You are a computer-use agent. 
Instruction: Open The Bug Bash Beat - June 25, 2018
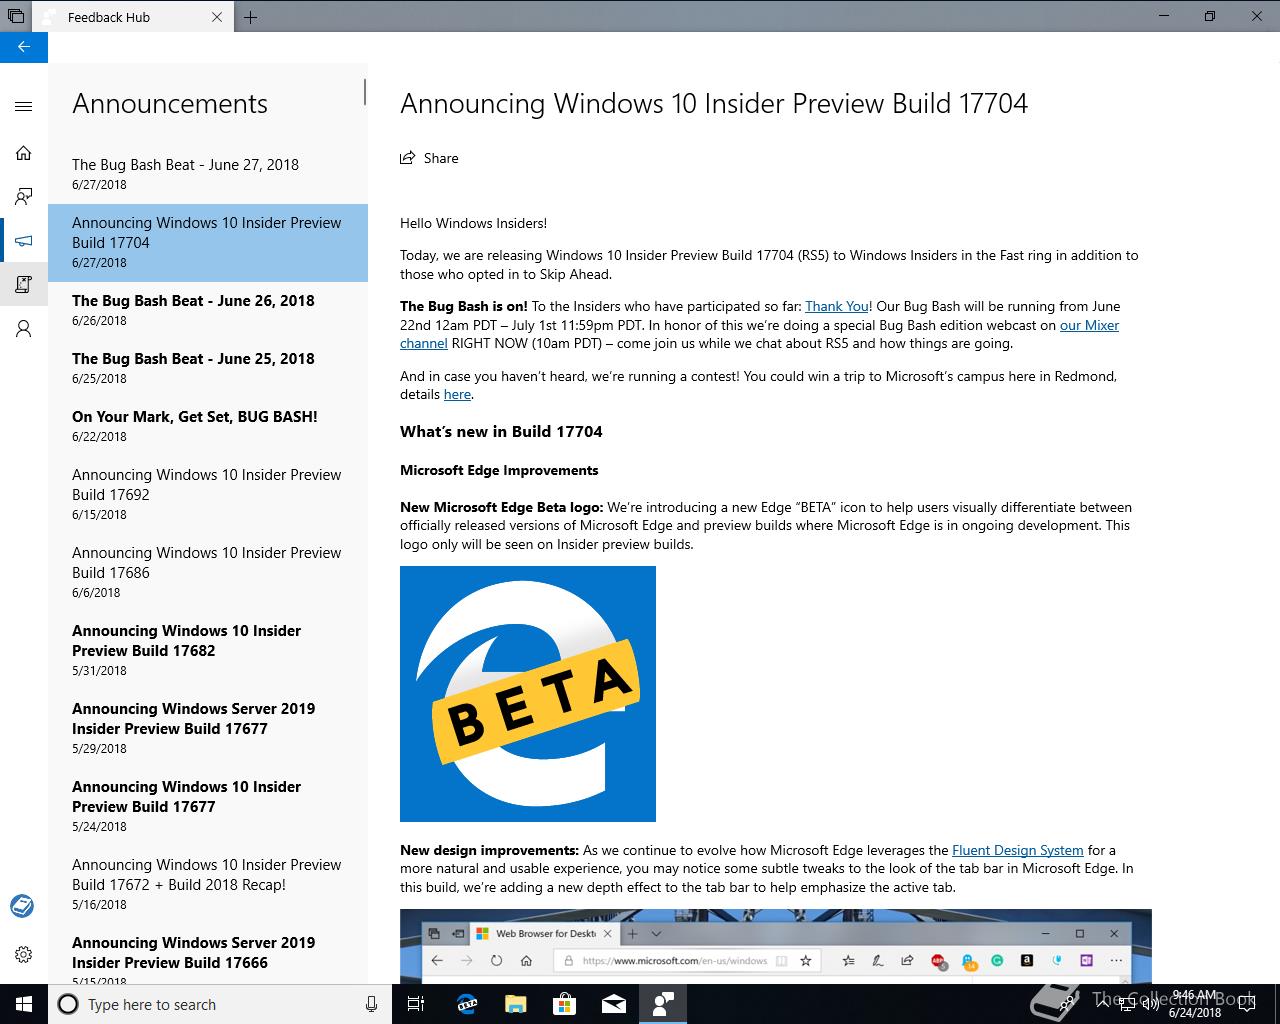(x=208, y=368)
